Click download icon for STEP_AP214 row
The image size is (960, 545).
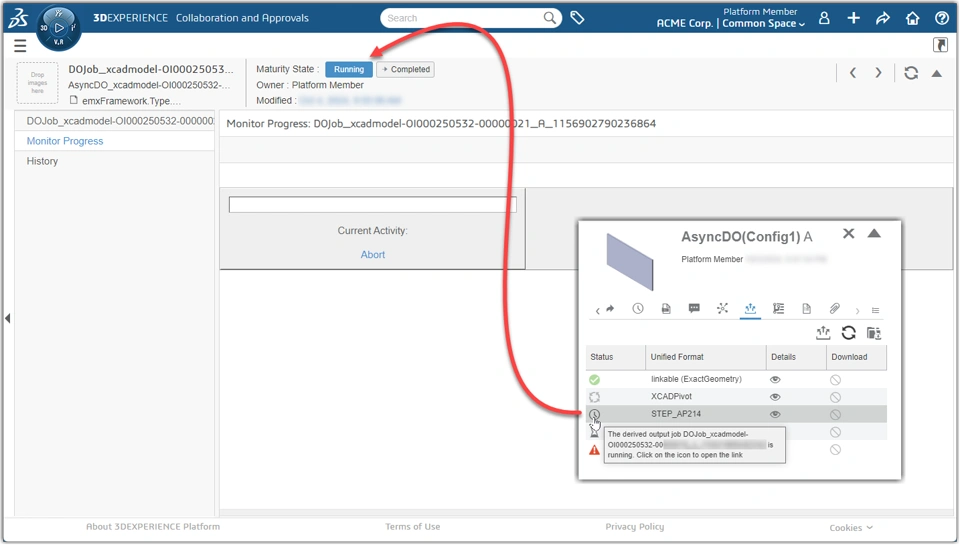(835, 415)
